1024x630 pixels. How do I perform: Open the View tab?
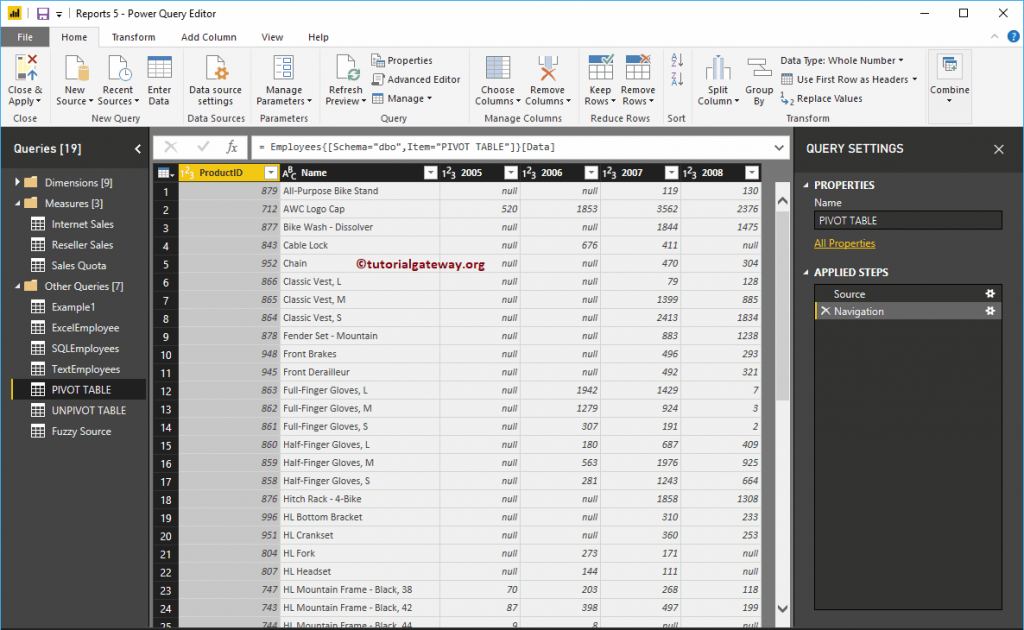click(x=272, y=37)
